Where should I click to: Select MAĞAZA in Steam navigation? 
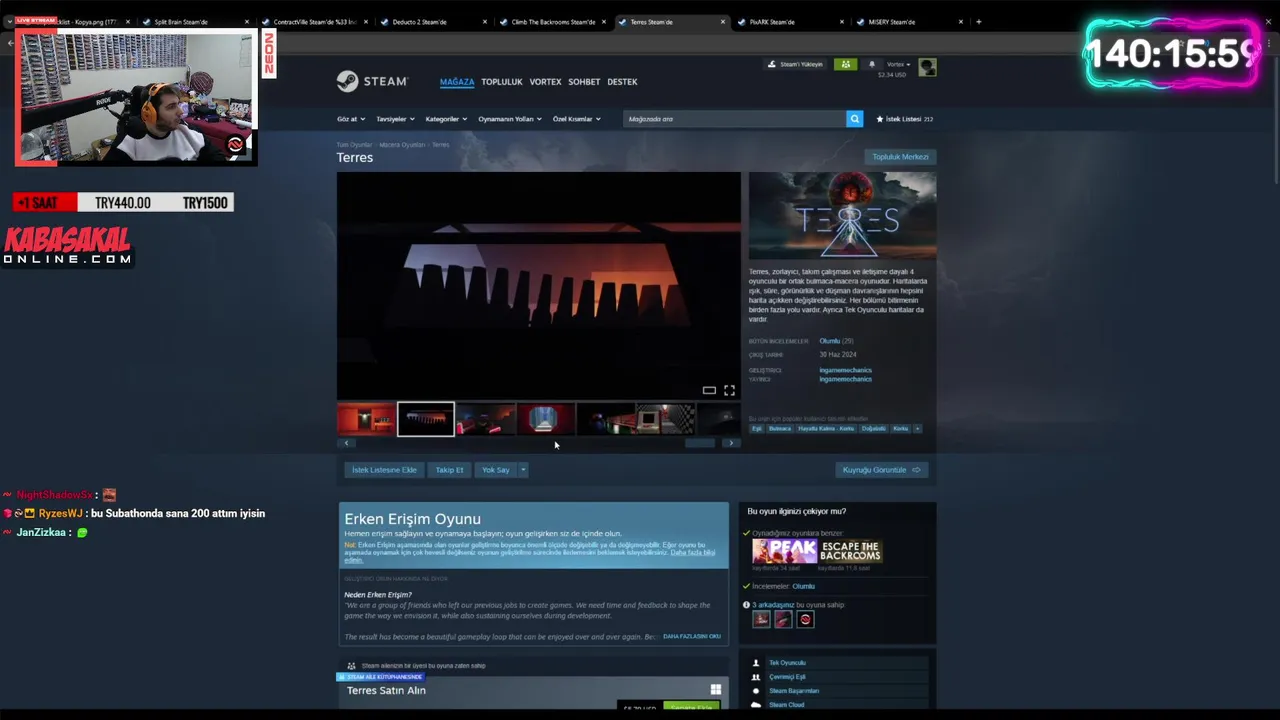pos(457,82)
